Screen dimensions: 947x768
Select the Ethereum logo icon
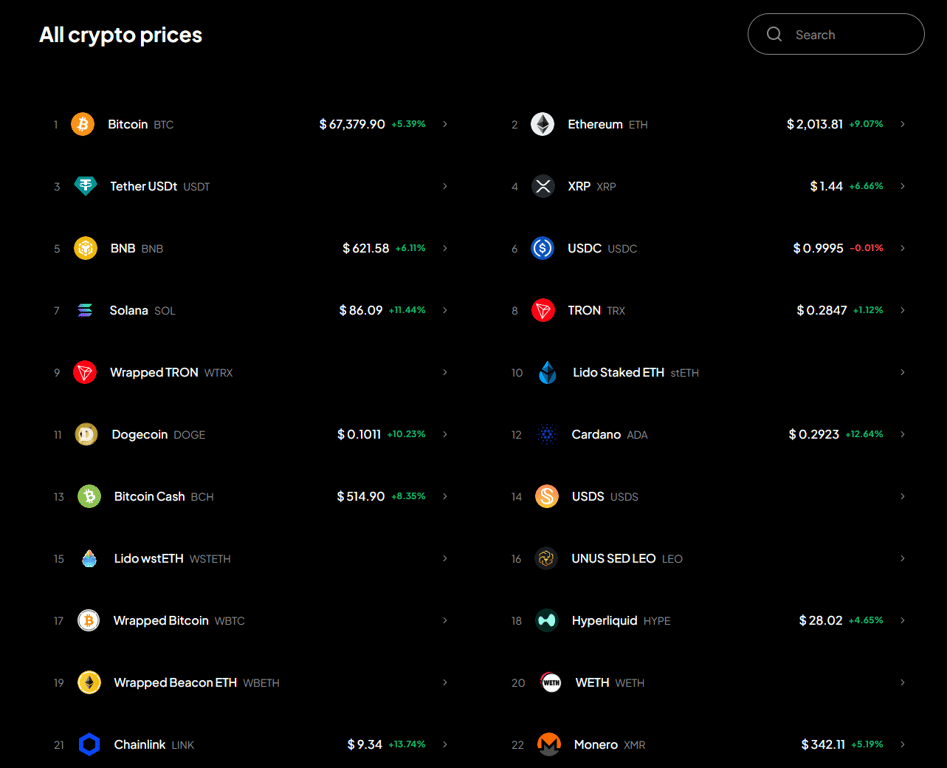543,124
